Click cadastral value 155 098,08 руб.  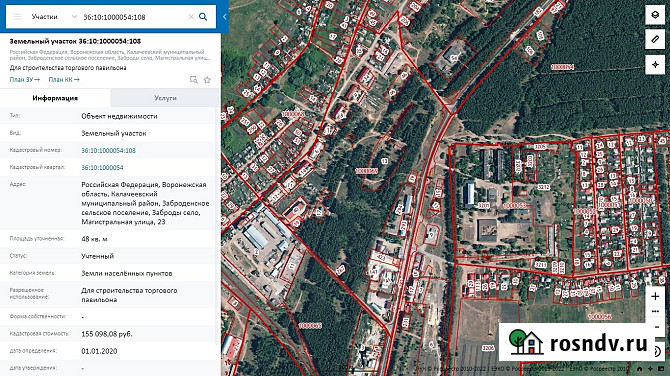pos(107,334)
